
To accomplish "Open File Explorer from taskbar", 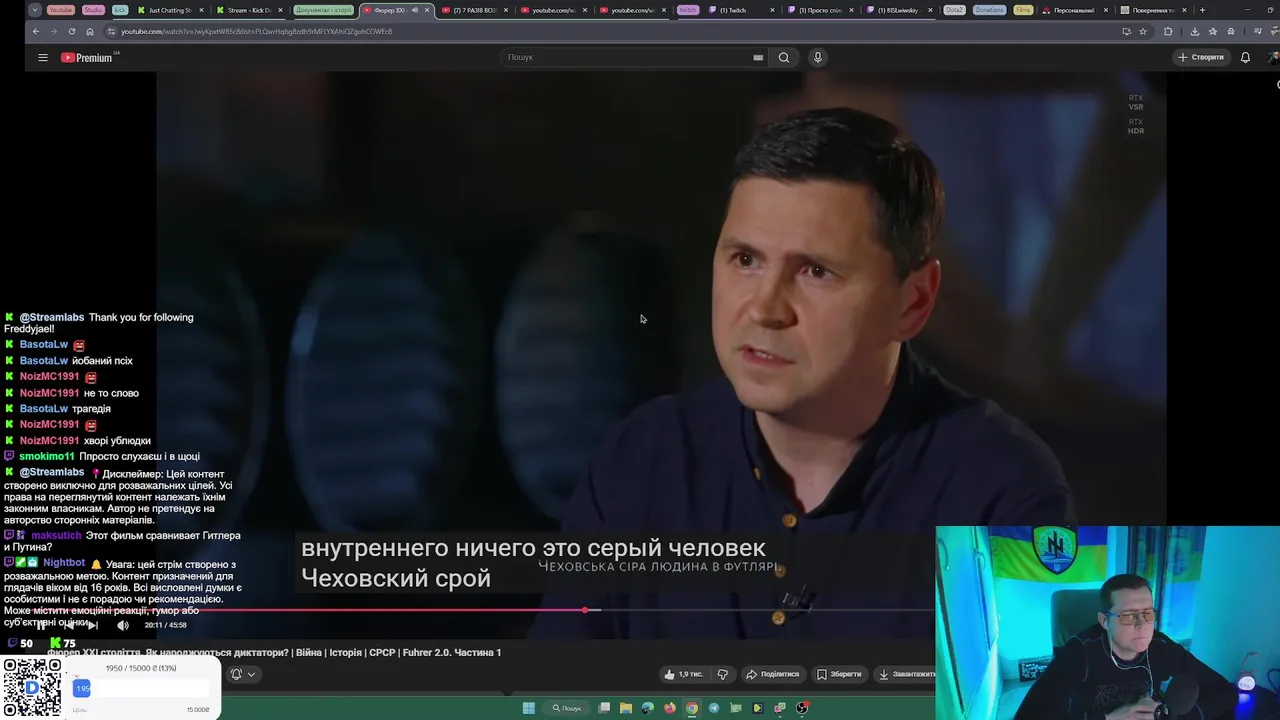I will 626,708.
